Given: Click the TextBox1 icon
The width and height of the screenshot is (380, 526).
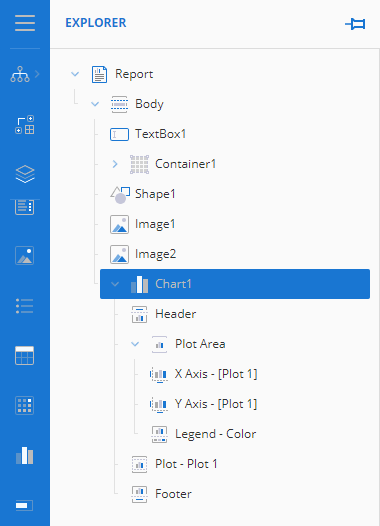Looking at the screenshot, I should pos(119,134).
